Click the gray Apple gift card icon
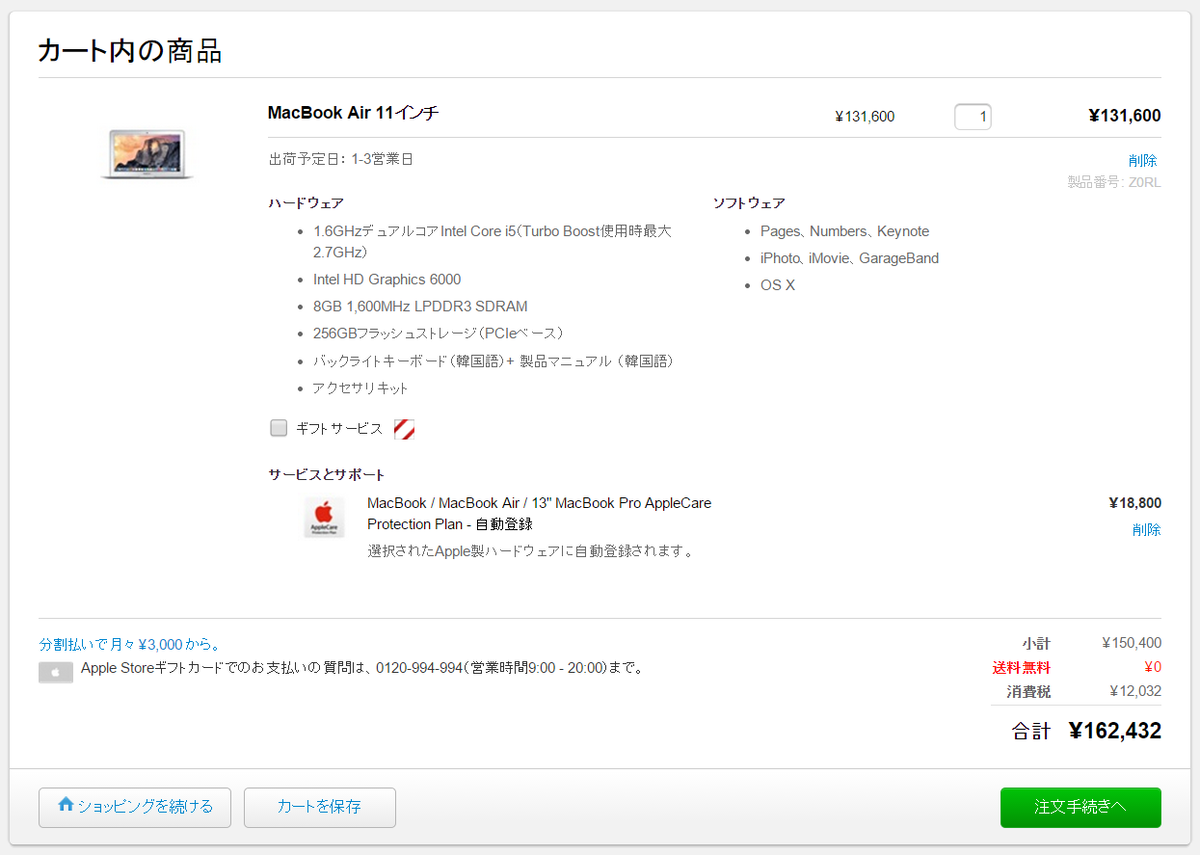The height and width of the screenshot is (855, 1200). click(x=56, y=673)
